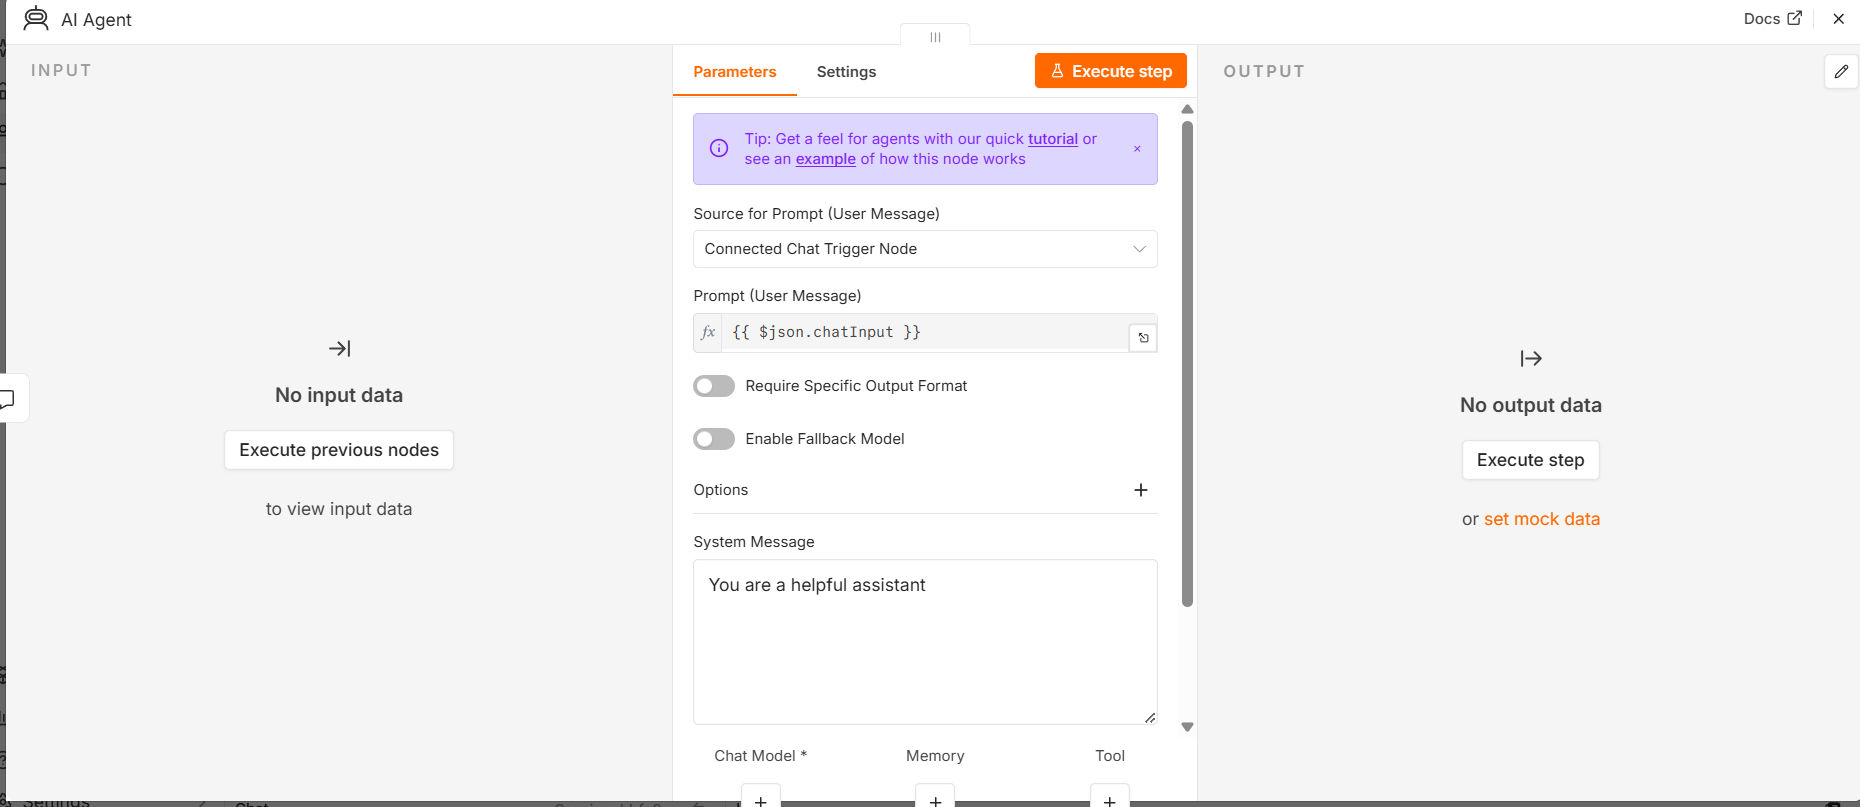The height and width of the screenshot is (807, 1860).
Task: Click set mock data link
Action: 1542,519
